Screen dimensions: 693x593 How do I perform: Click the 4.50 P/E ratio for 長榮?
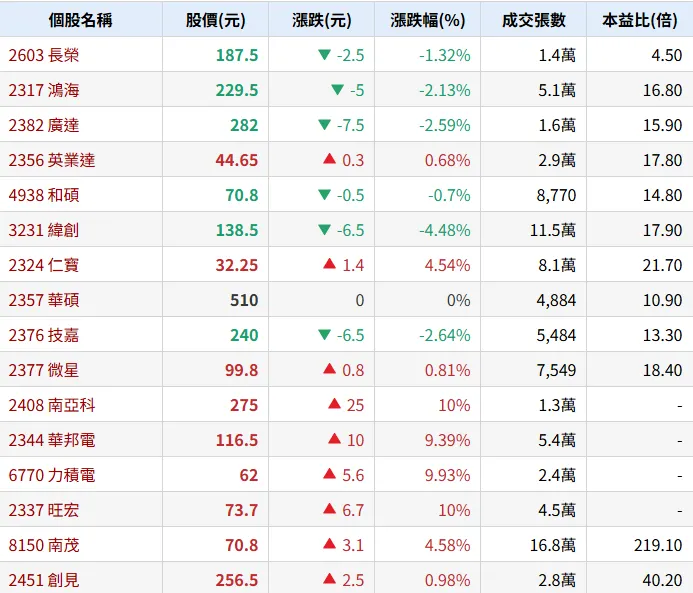click(x=667, y=55)
